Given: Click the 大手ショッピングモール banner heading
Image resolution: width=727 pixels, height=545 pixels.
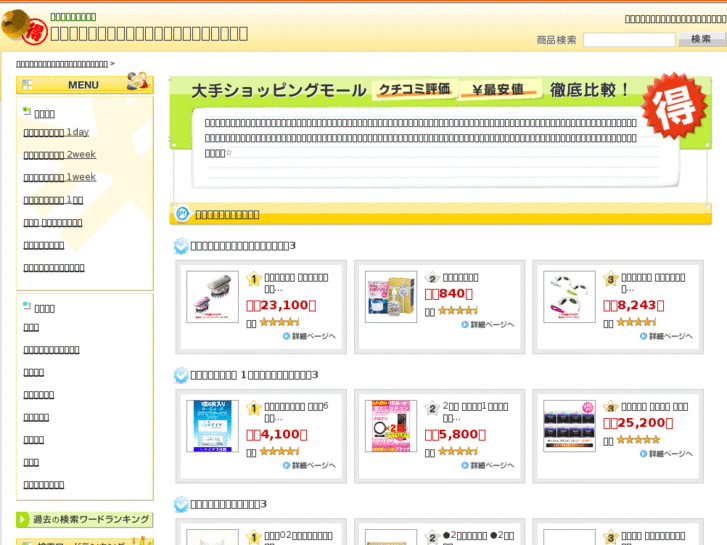Looking at the screenshot, I should (279, 90).
